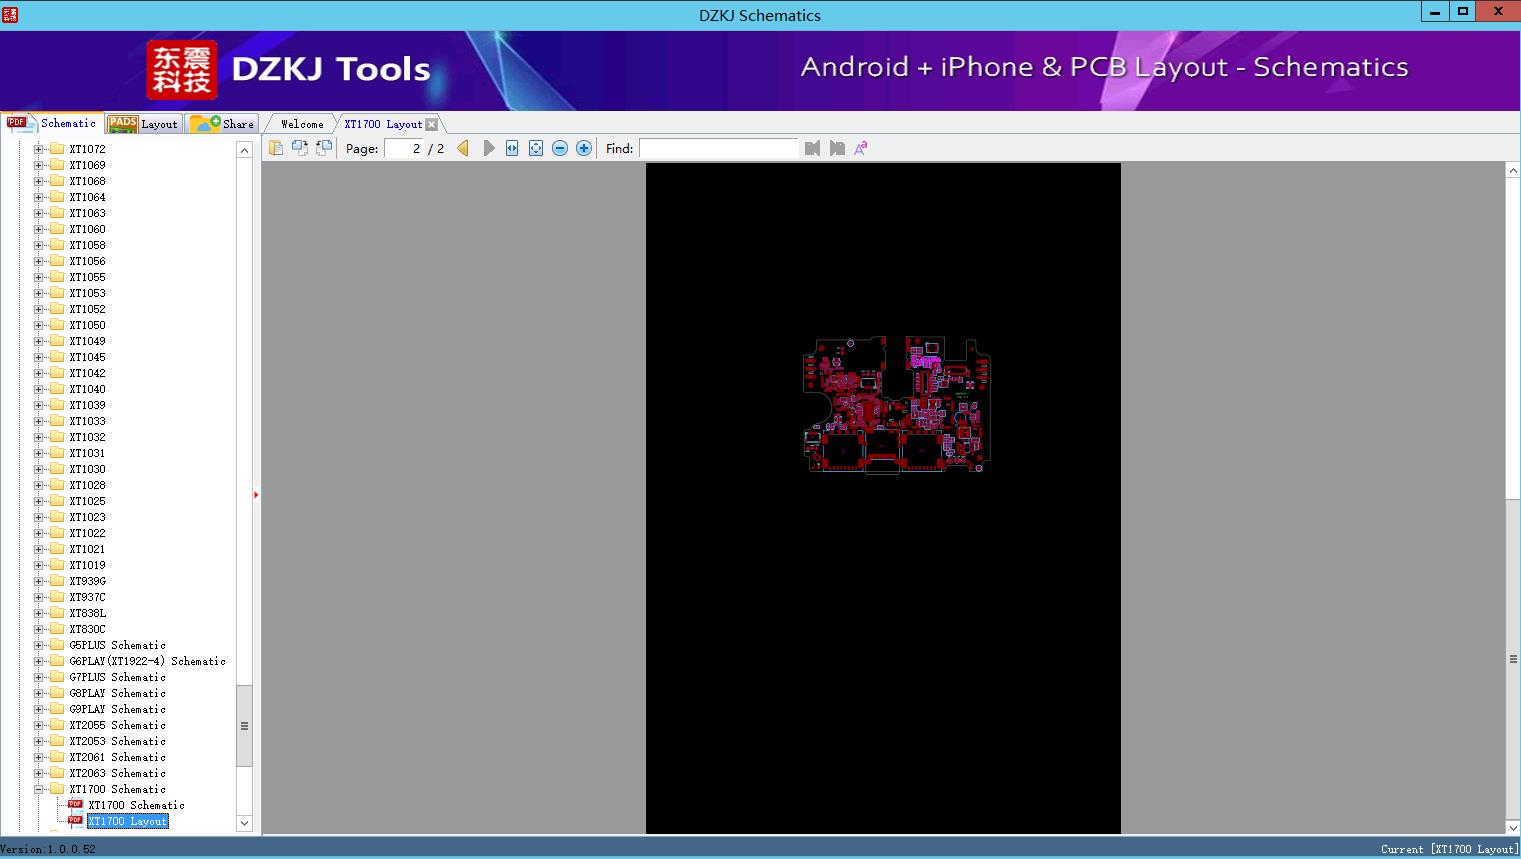Click the DZKJ red logo in the banner
This screenshot has height=859, width=1521.
pyautogui.click(x=182, y=70)
